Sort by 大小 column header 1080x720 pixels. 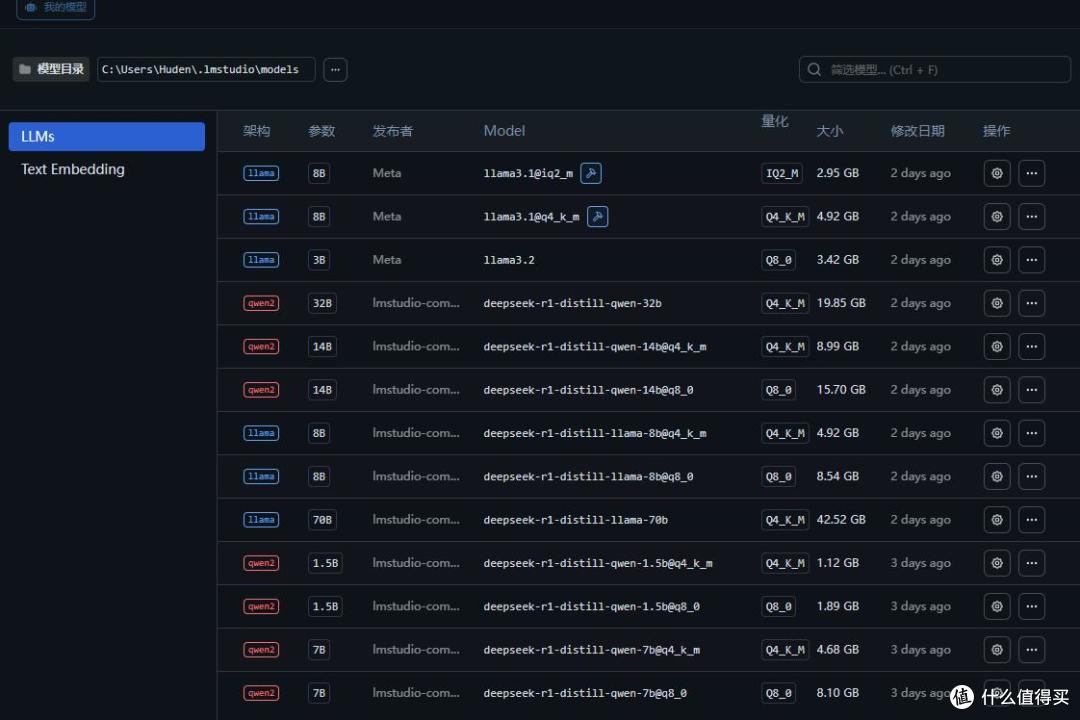(829, 131)
